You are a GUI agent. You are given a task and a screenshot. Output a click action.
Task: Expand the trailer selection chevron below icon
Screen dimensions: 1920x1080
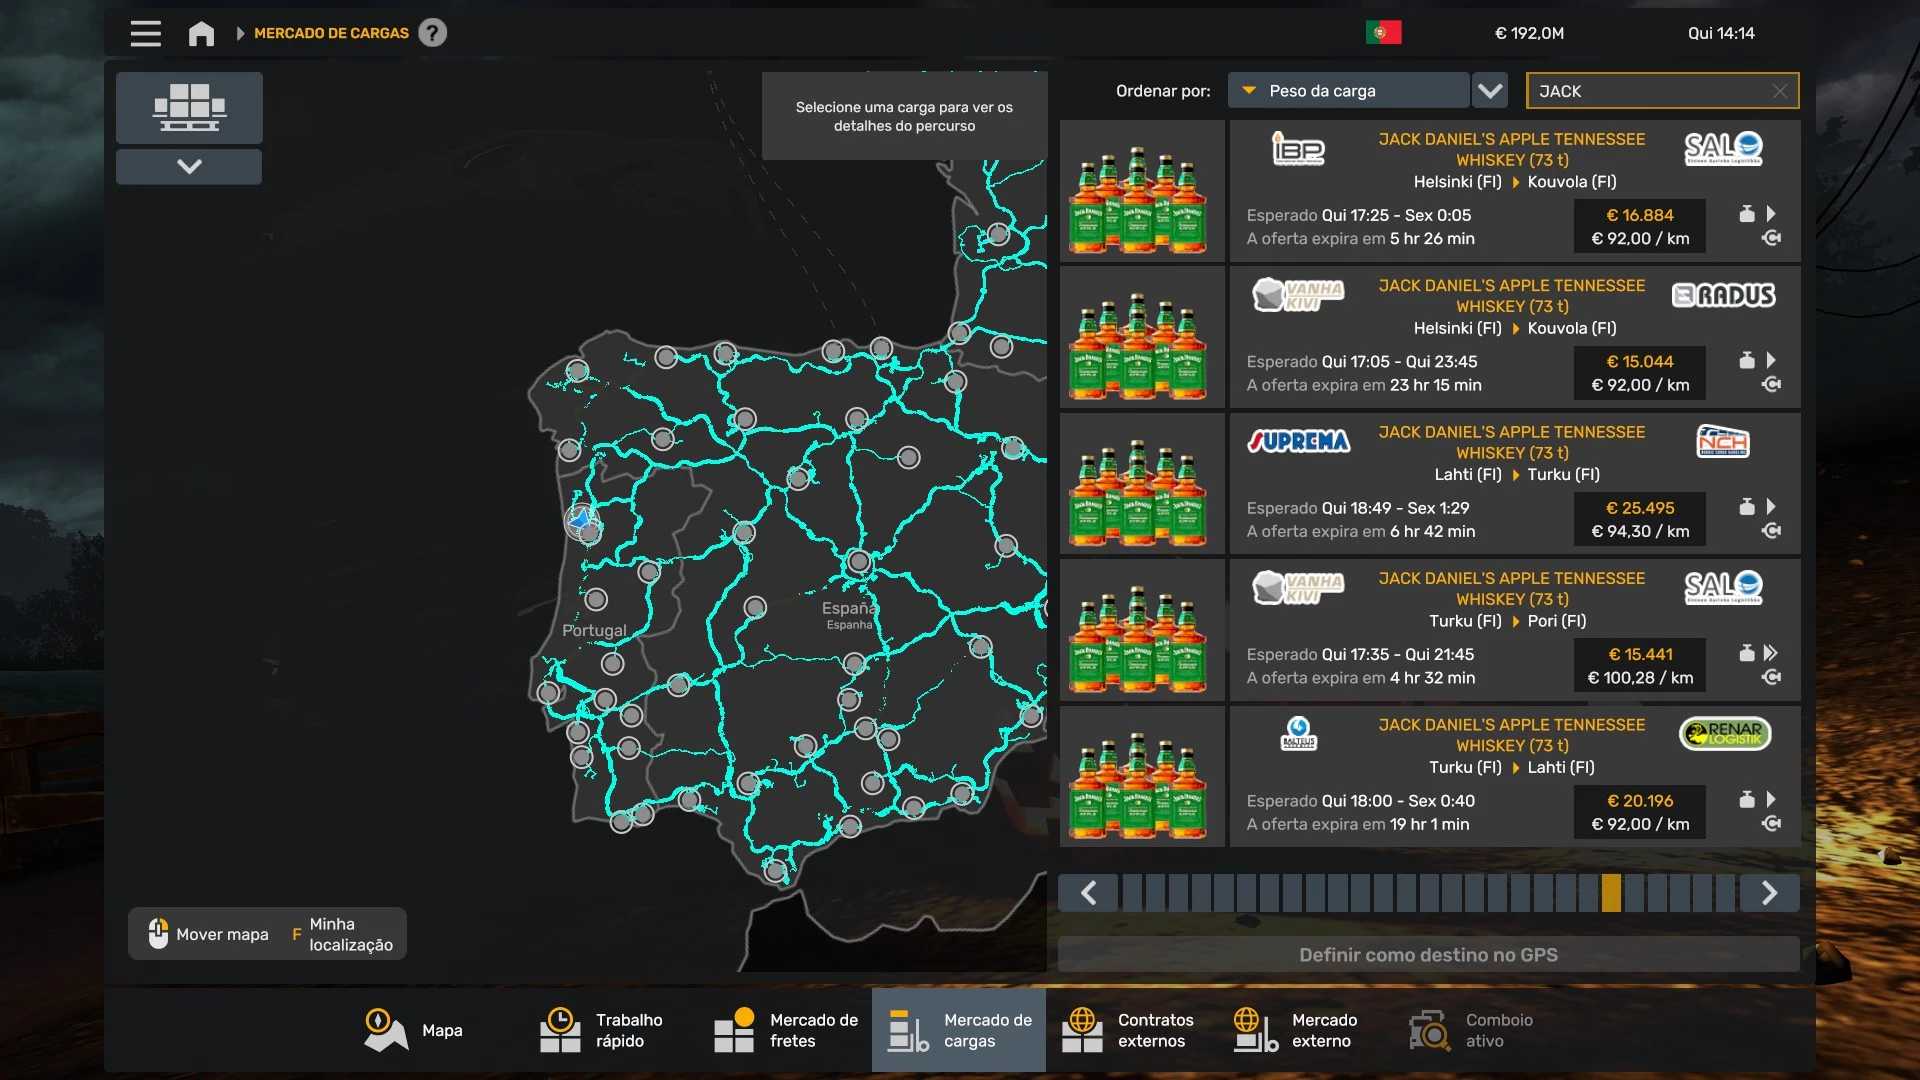pyautogui.click(x=189, y=167)
